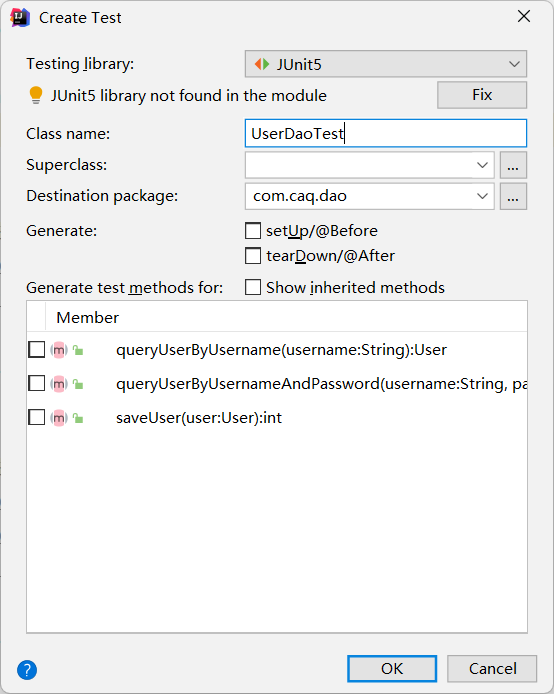Confirm with the OK button

click(x=392, y=668)
